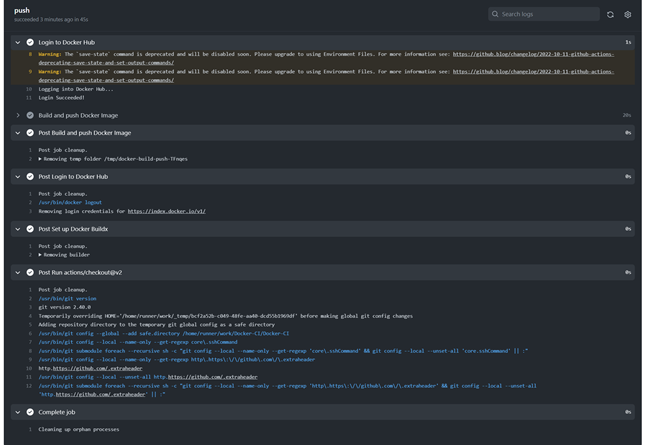Open the github.com/.extraheader link on line 10
This screenshot has width=645, height=446.
(97, 368)
